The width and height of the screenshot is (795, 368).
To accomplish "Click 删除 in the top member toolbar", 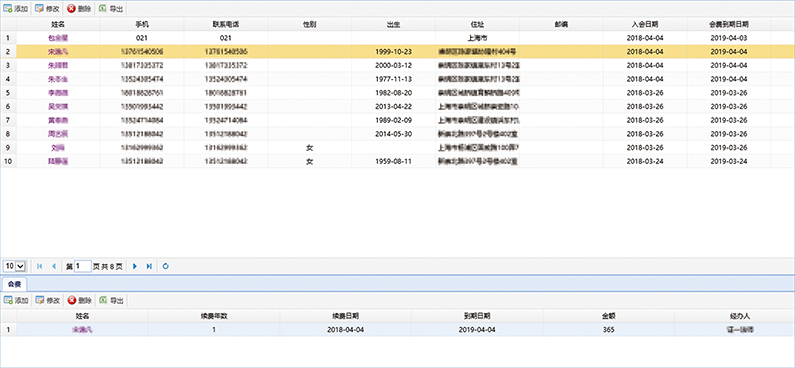I will point(80,9).
